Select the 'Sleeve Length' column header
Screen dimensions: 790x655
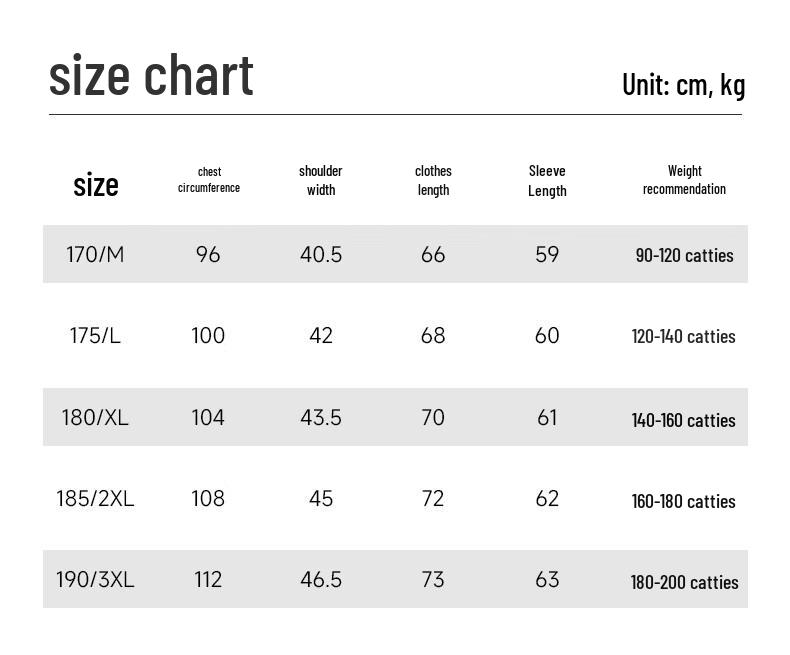[547, 181]
